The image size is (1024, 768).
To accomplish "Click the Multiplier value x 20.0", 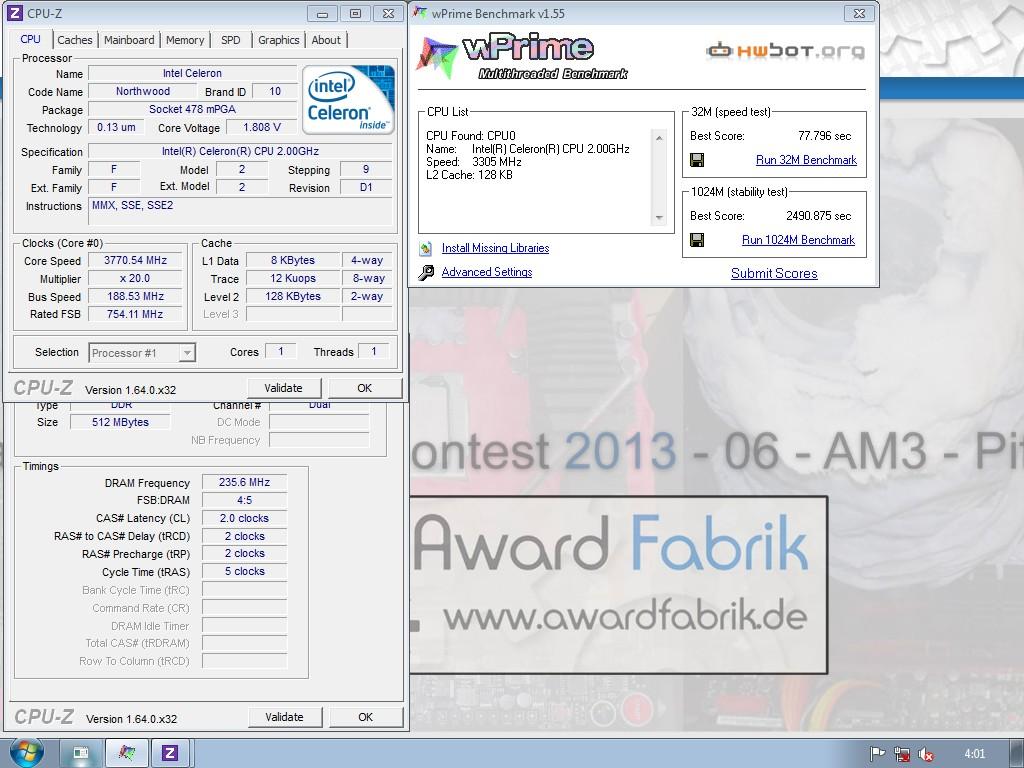I will (x=135, y=278).
